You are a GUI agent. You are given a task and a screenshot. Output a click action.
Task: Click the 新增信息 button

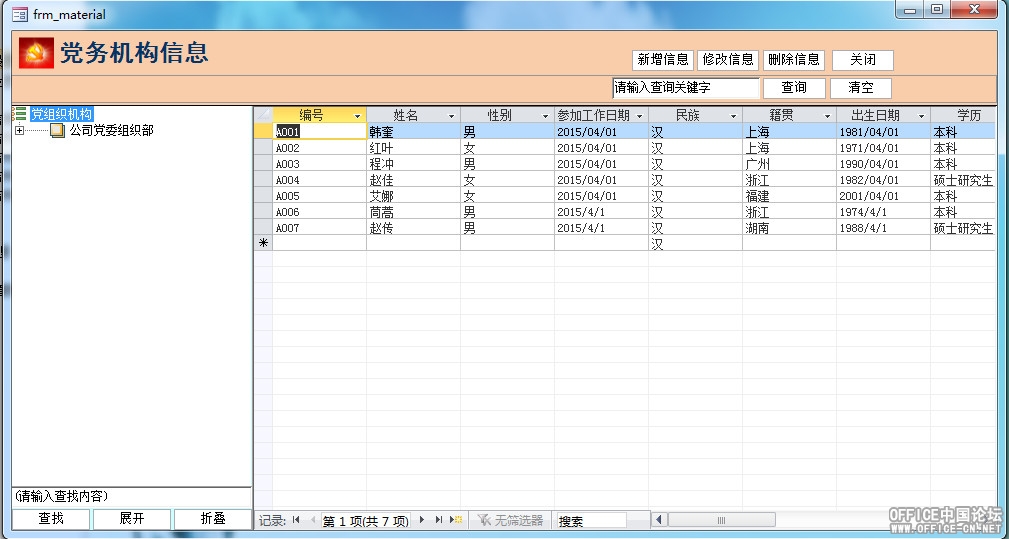click(663, 60)
